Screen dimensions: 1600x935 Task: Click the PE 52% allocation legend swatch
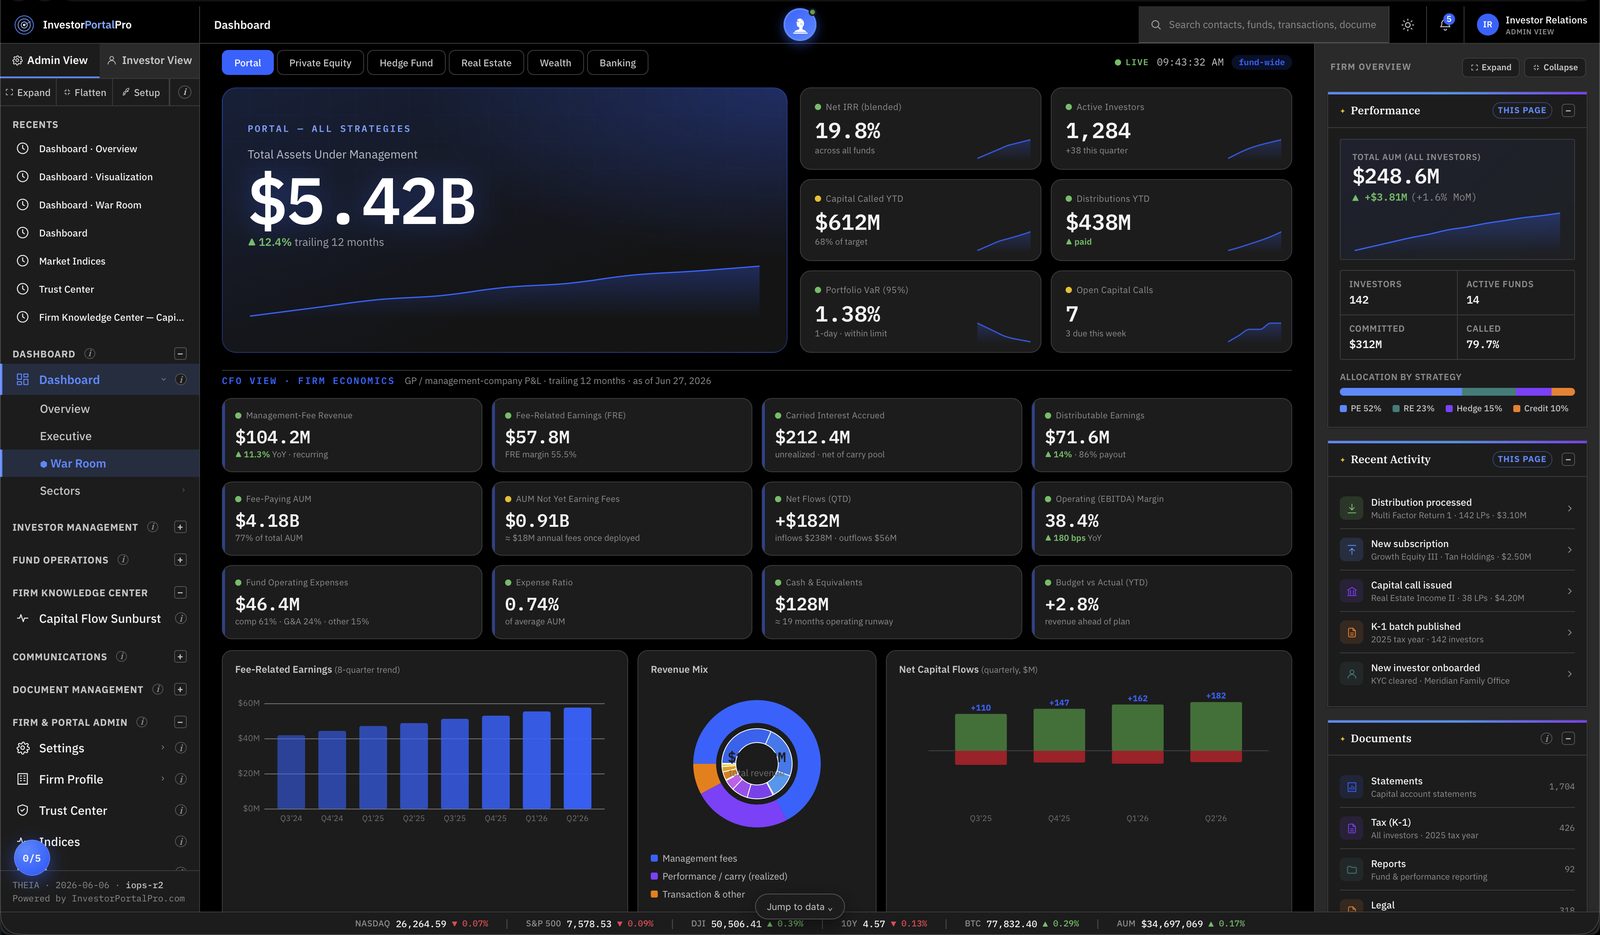coord(1343,408)
